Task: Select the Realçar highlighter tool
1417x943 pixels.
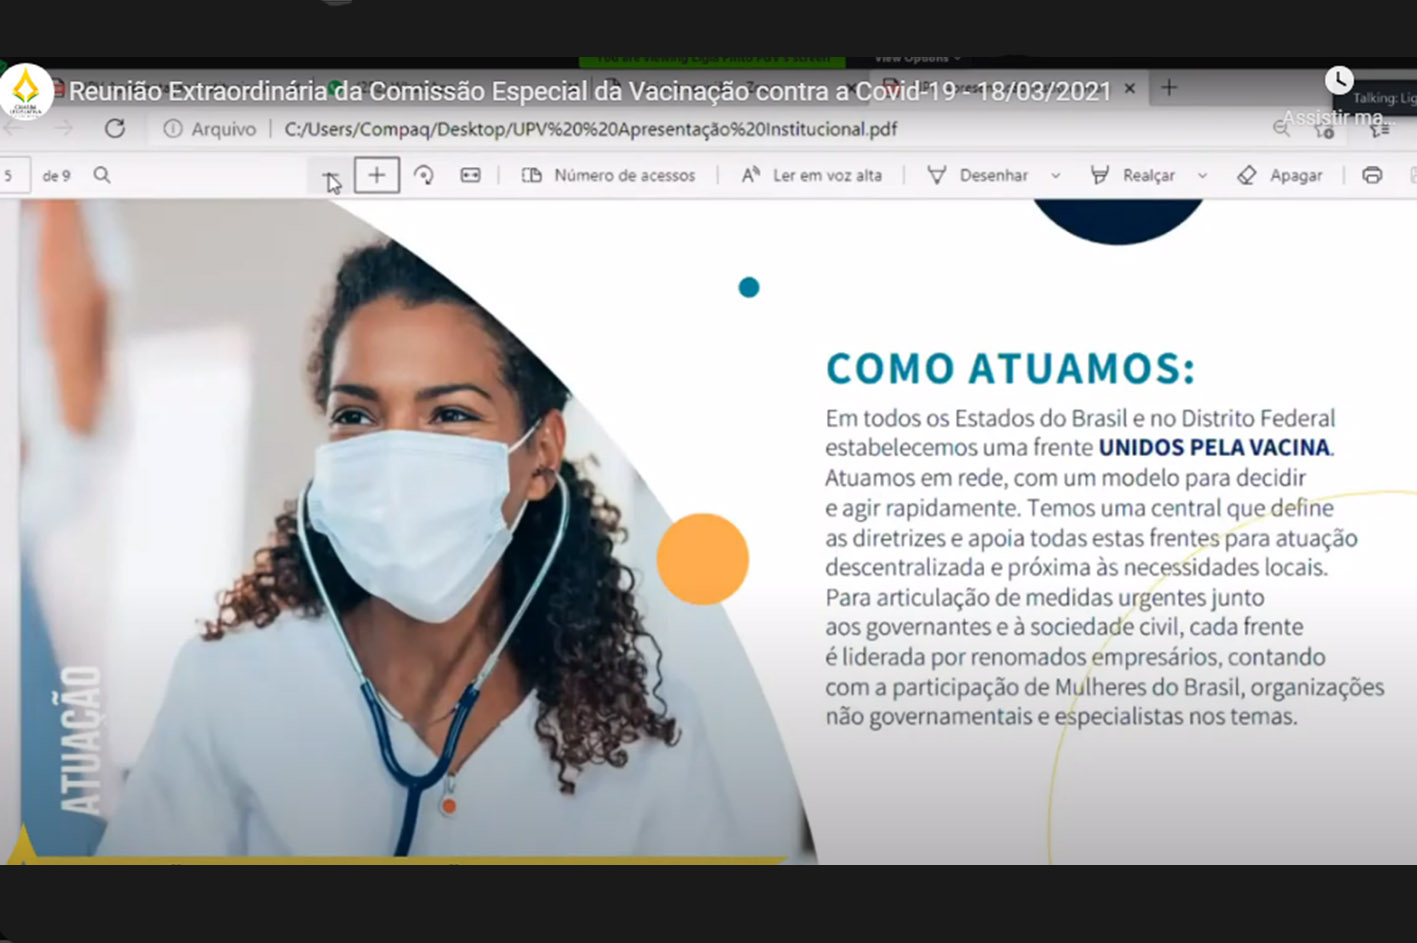Action: 1134,175
